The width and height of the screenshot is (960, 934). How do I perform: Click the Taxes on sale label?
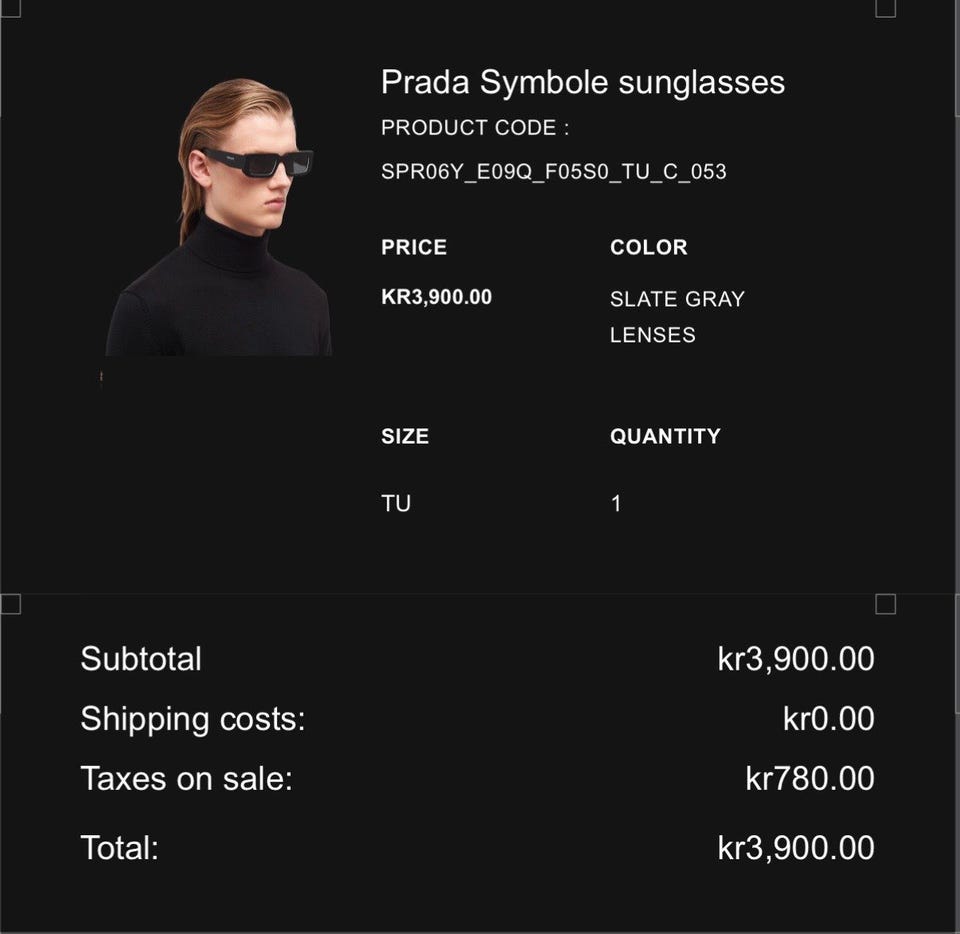186,778
